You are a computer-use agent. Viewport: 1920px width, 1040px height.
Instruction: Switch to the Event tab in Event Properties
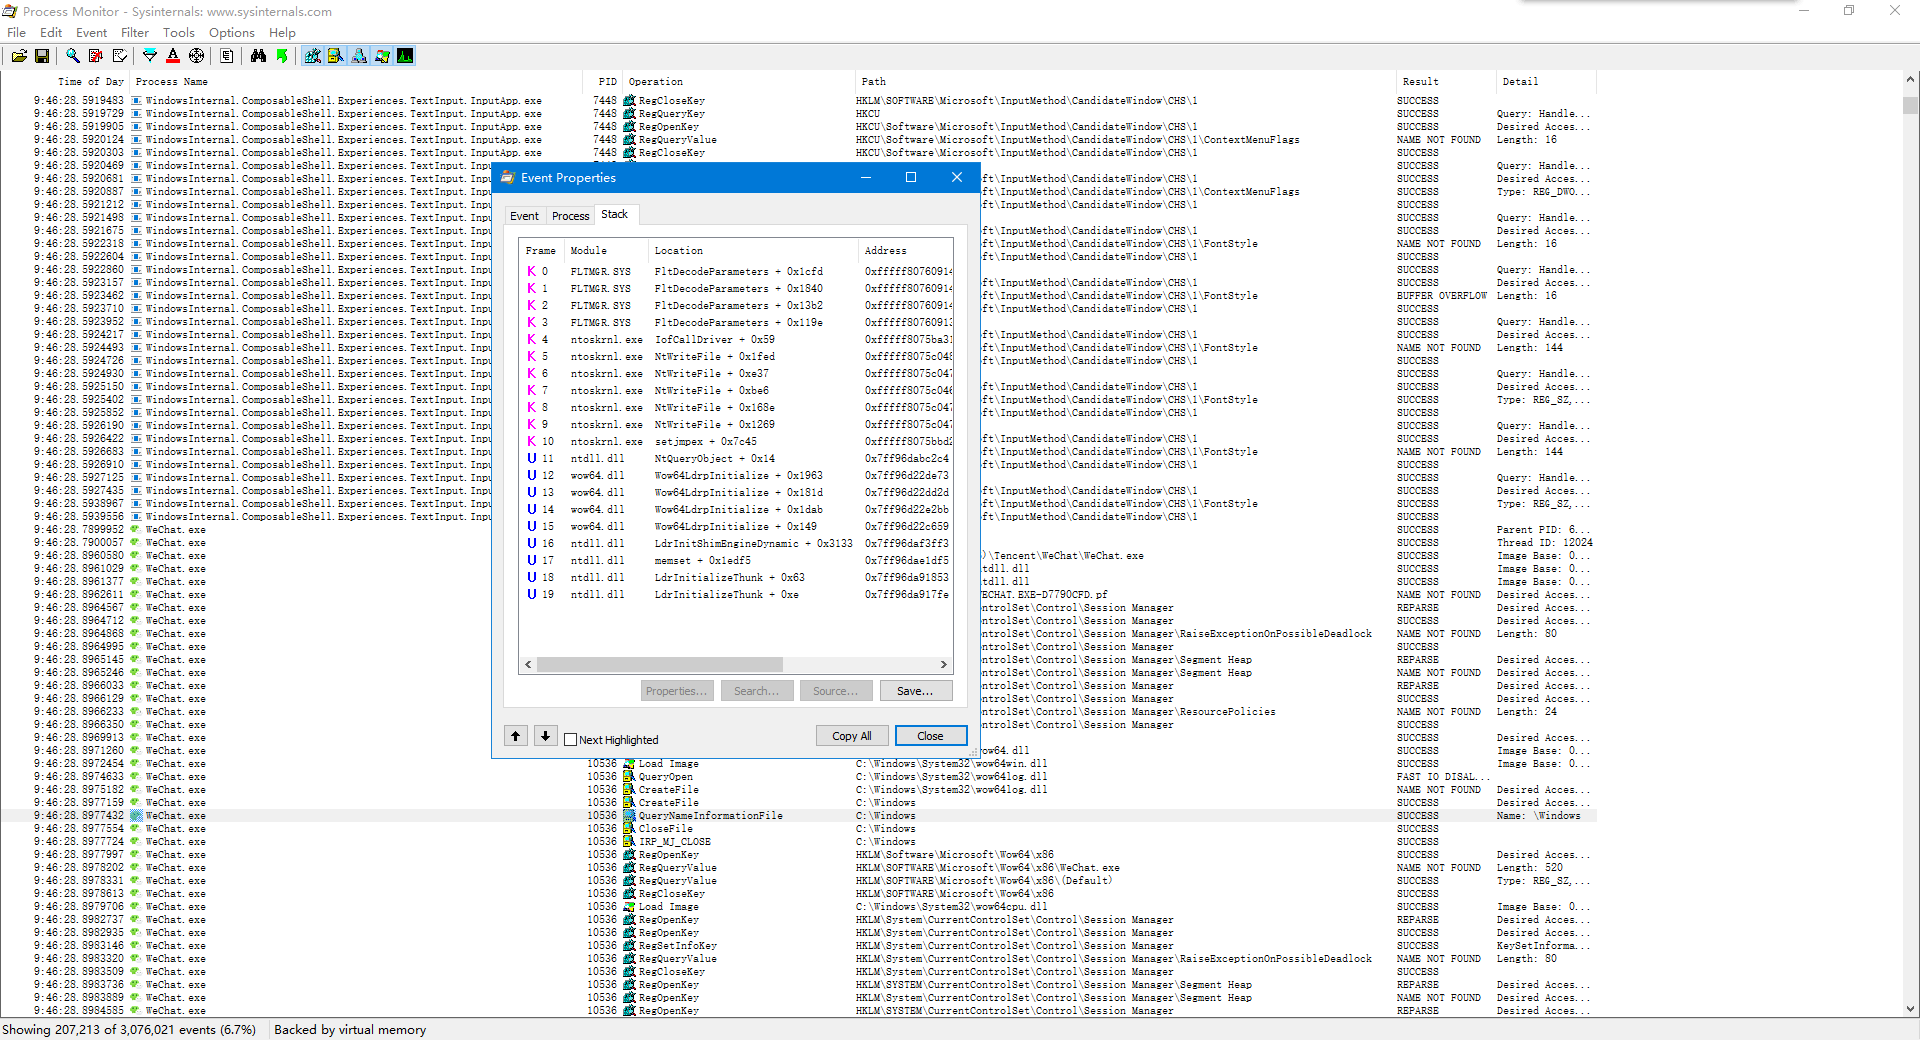524,216
